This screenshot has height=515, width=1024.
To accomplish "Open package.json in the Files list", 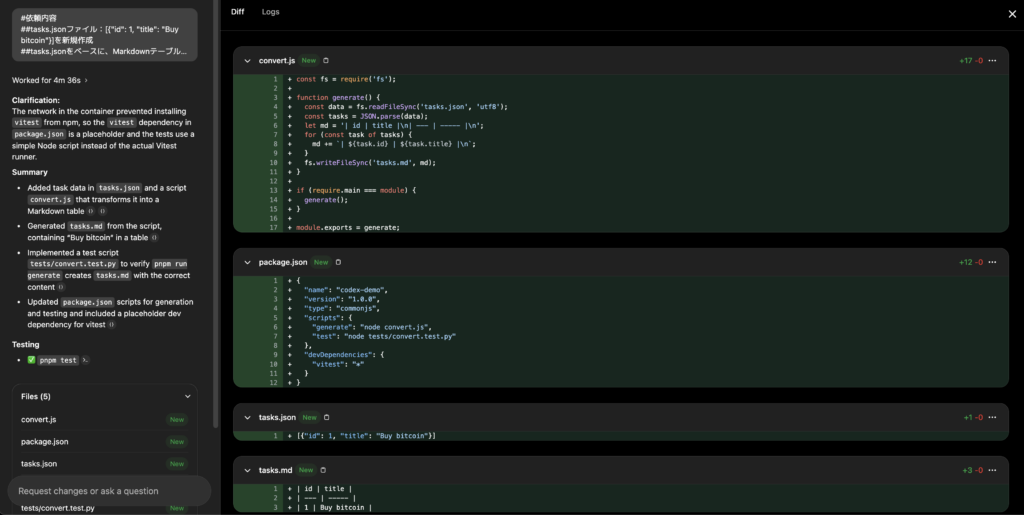I will (x=104, y=442).
